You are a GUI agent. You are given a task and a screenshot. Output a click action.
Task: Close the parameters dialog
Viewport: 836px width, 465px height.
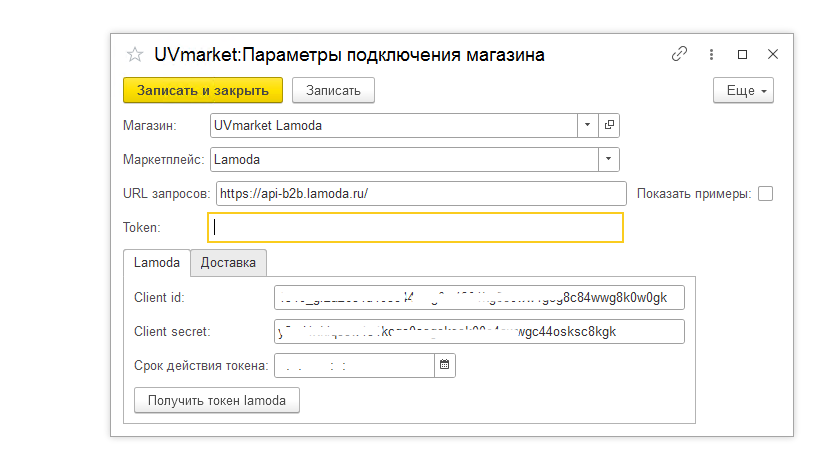pos(773,54)
